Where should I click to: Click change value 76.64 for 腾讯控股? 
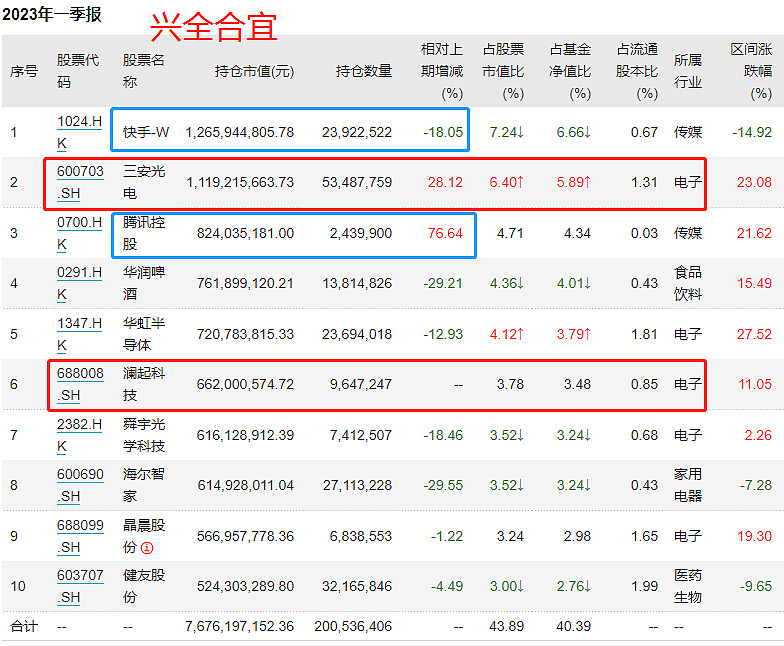[x=445, y=233]
